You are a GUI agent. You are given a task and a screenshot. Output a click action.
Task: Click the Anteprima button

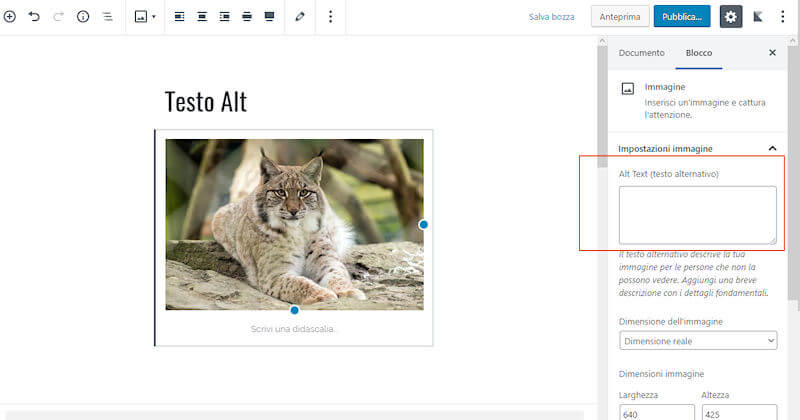coord(620,17)
